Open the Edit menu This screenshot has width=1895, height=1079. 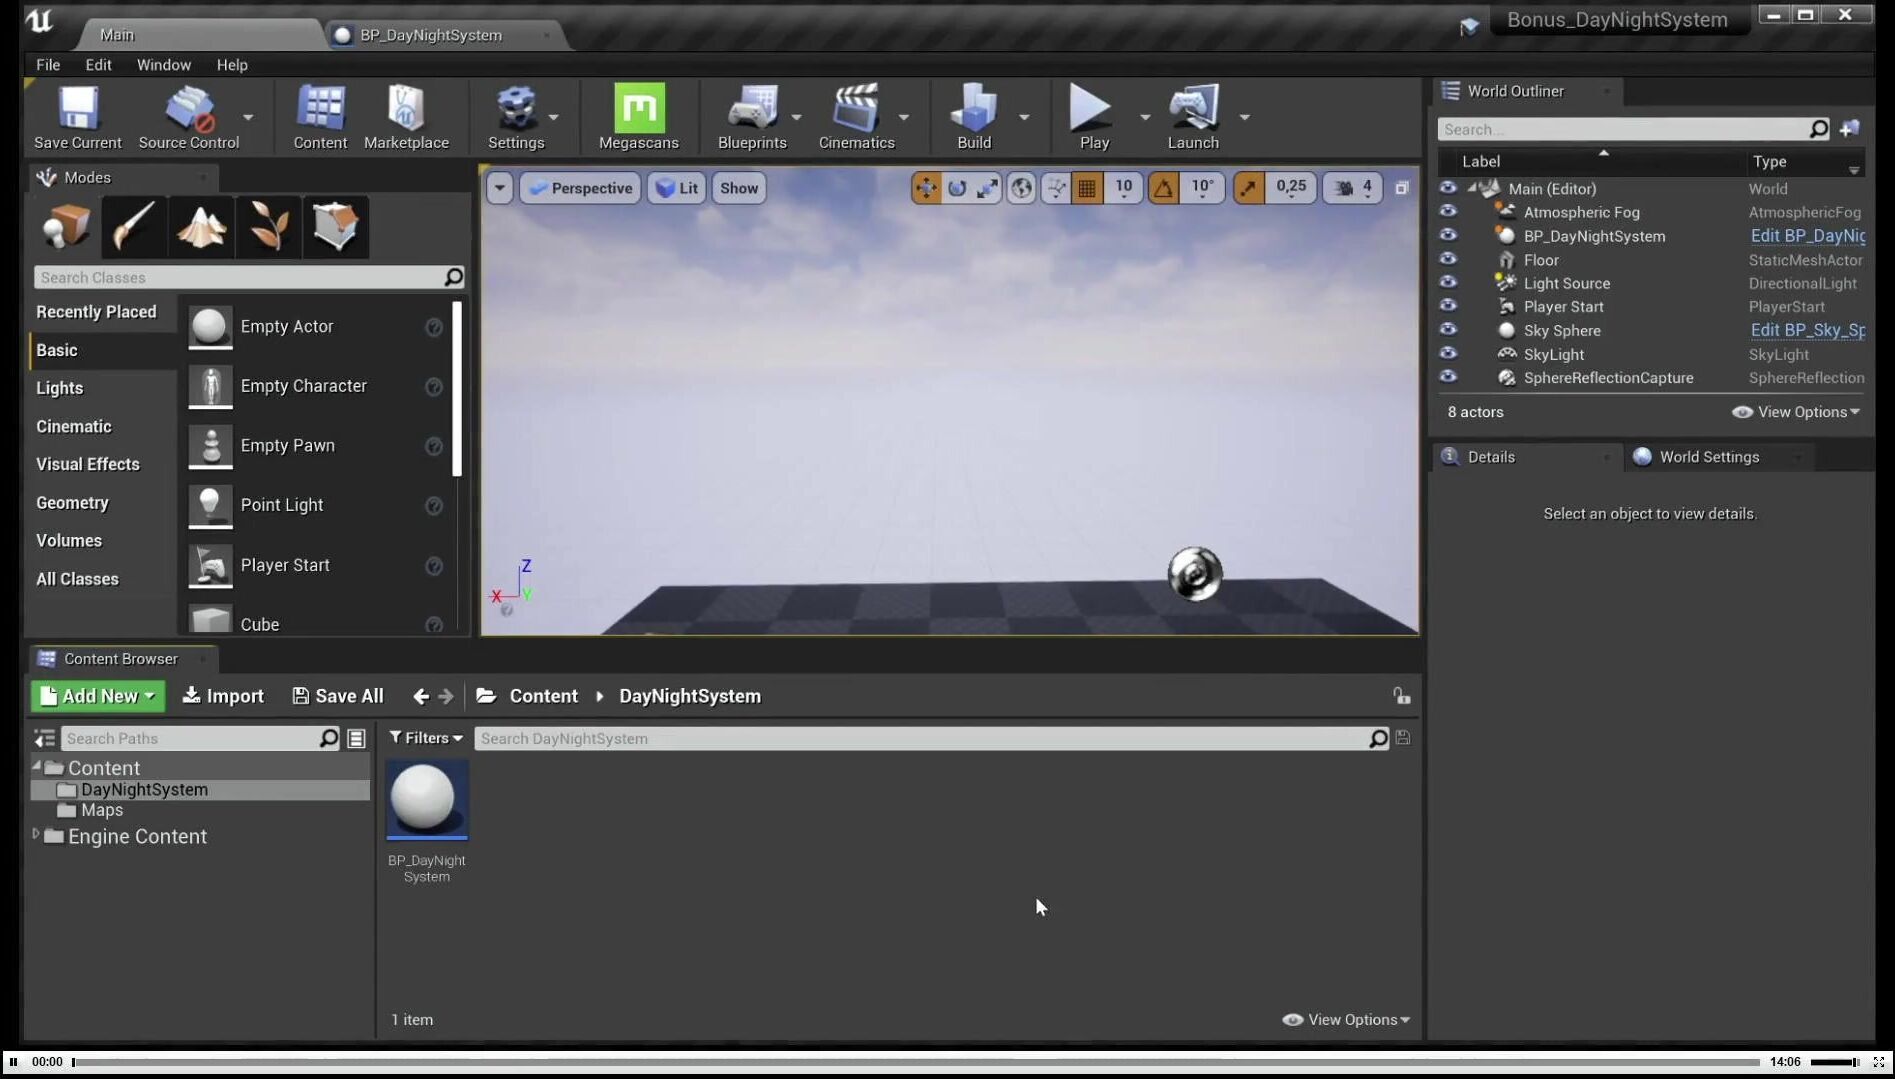tap(98, 65)
